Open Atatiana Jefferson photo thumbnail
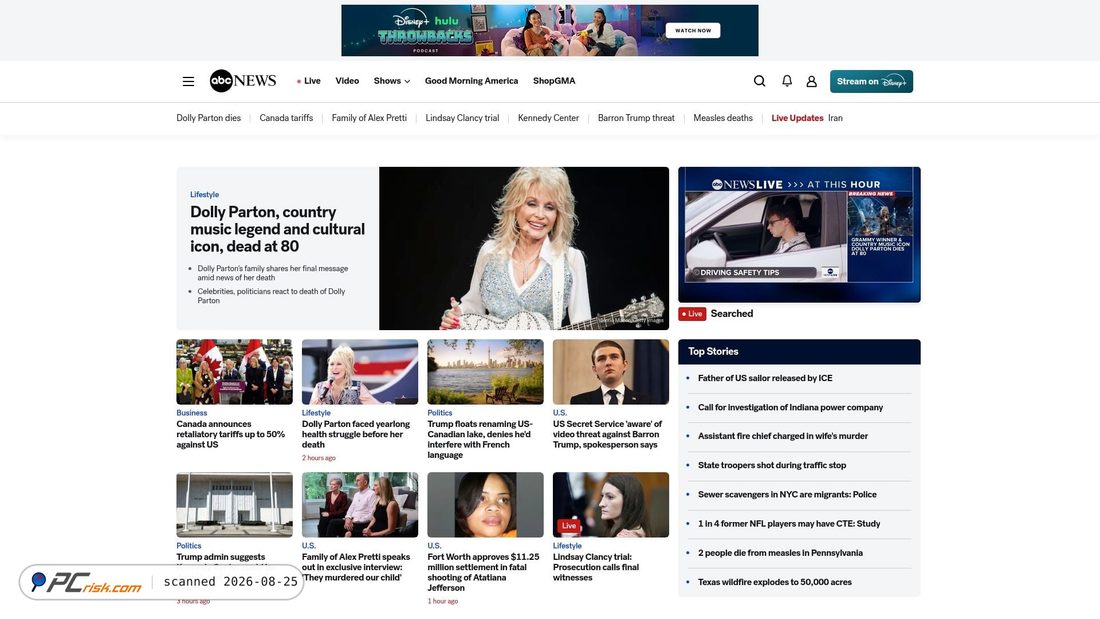Screen dimensions: 1100x619 point(485,505)
